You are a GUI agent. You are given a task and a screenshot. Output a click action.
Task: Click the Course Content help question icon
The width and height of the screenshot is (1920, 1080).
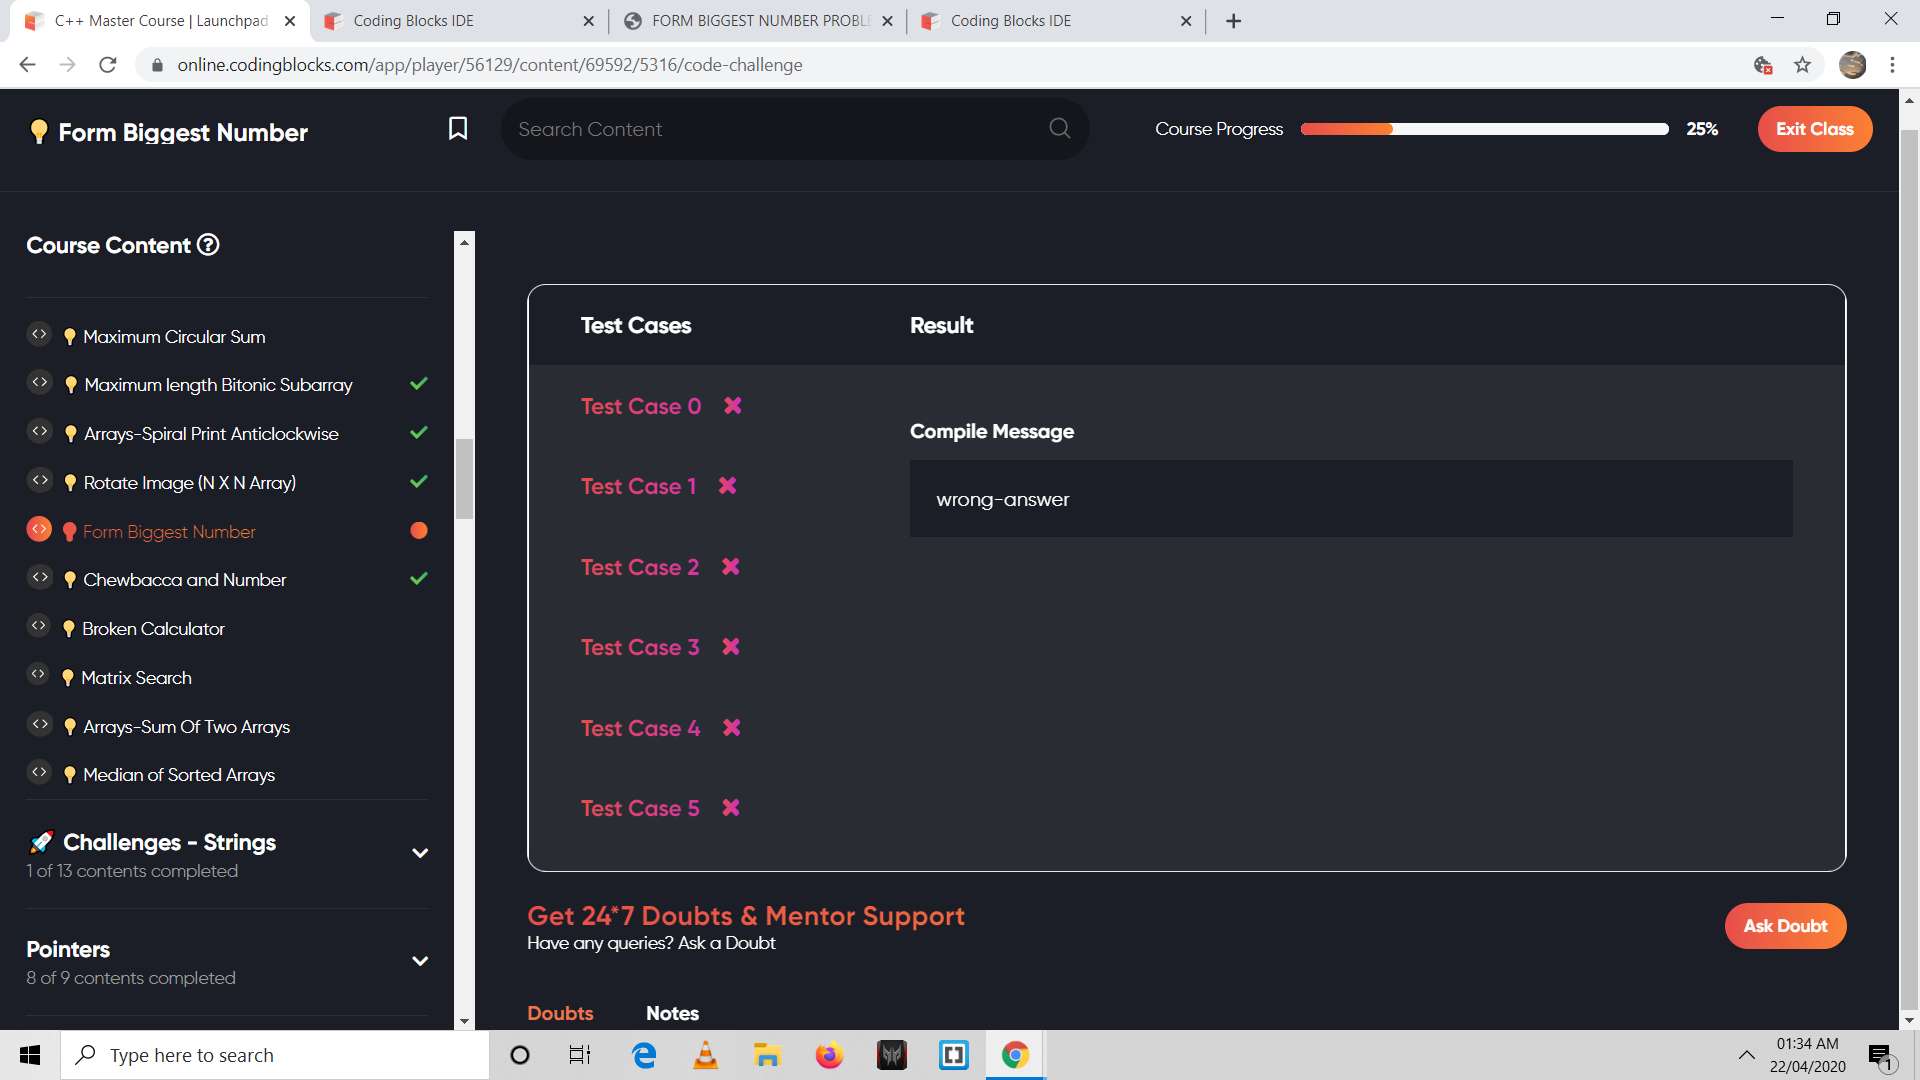(208, 245)
